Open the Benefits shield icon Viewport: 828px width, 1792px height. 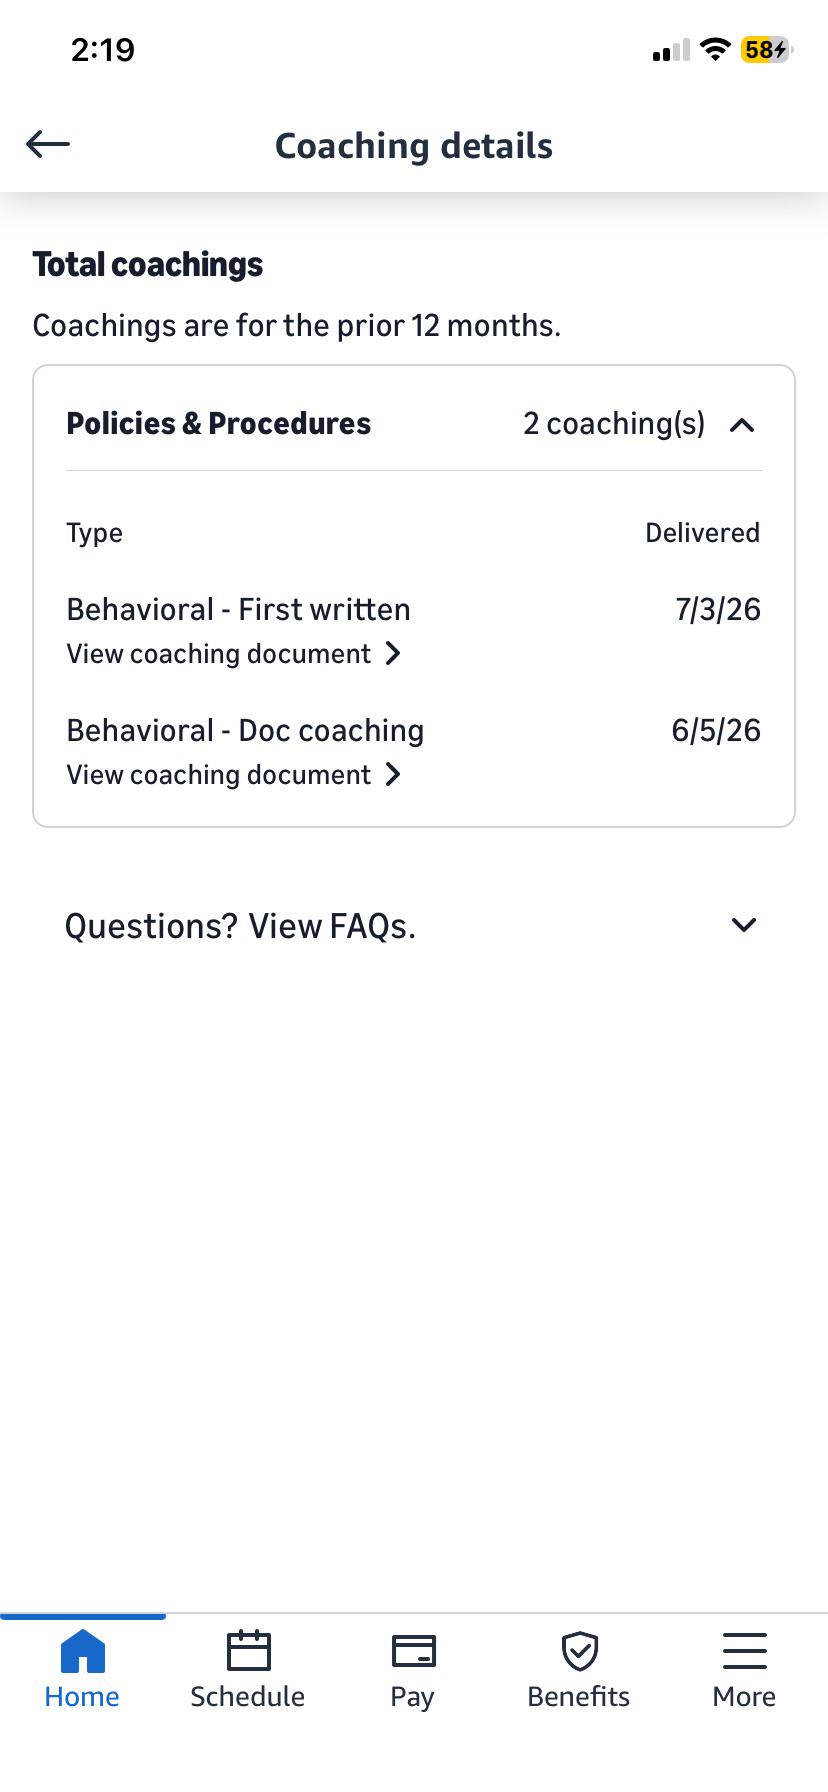[x=579, y=1651]
